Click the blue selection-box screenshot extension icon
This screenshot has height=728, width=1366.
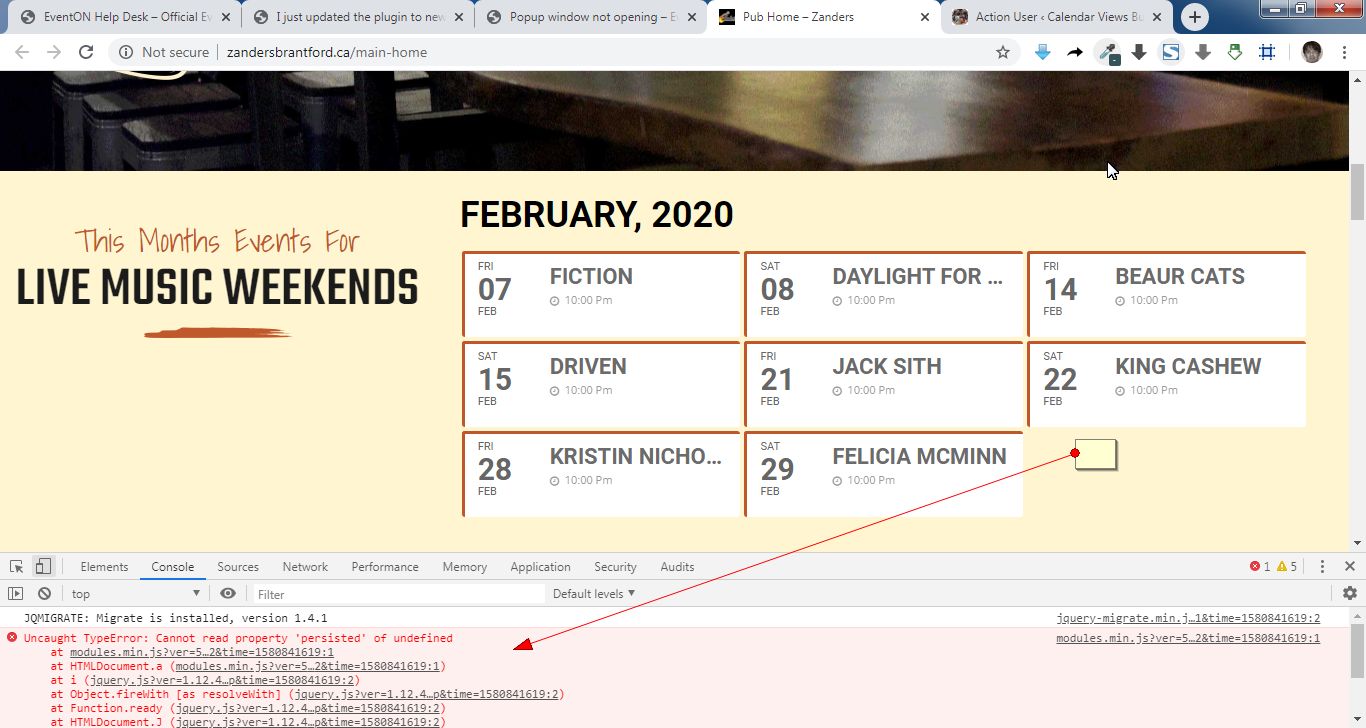pyautogui.click(x=1267, y=53)
